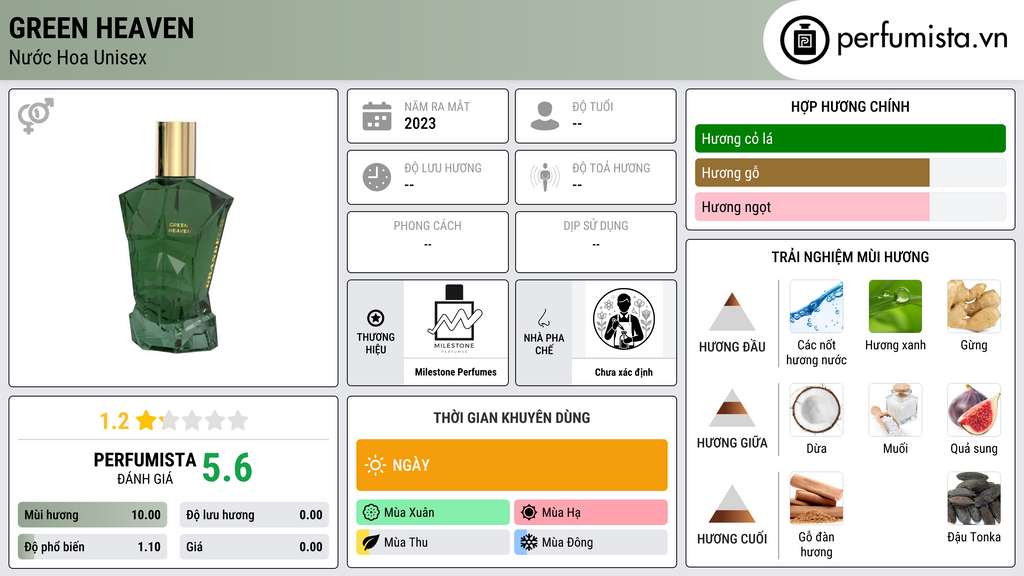Click the Gỗ đàn hương note label
Viewport: 1024px width, 576px height.
point(816,544)
